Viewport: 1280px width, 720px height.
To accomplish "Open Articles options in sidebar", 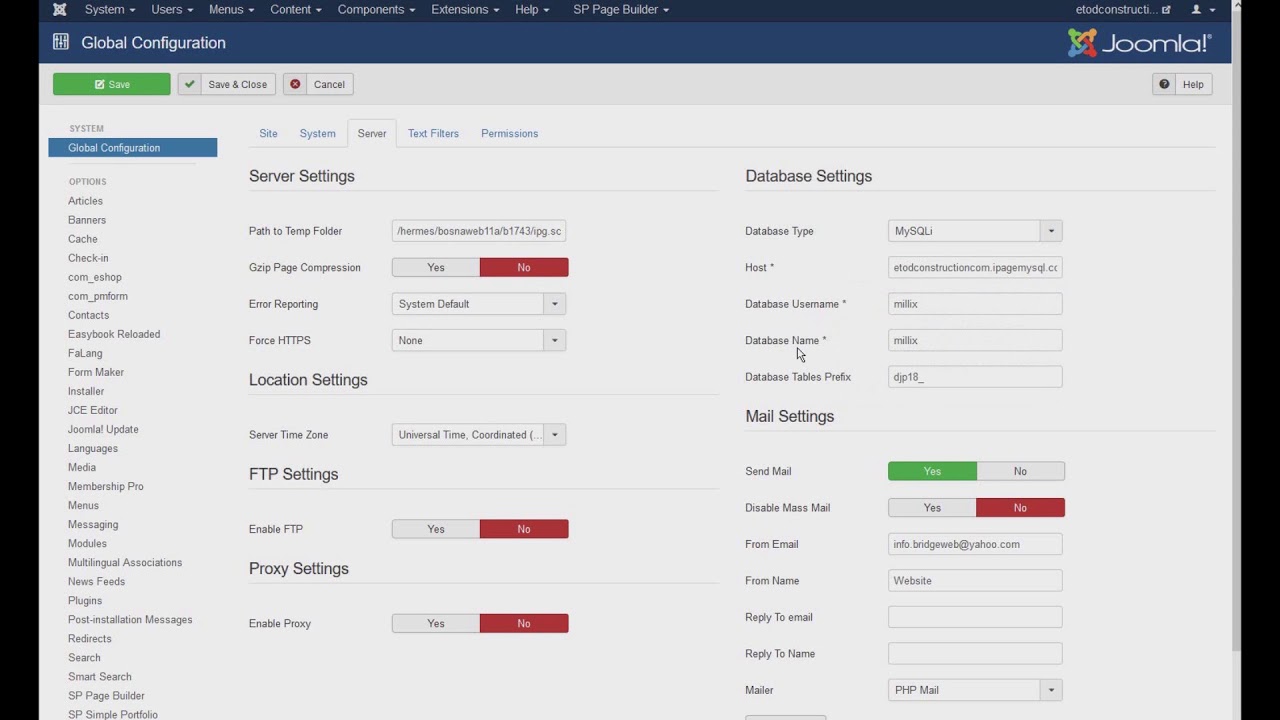I will pyautogui.click(x=85, y=201).
